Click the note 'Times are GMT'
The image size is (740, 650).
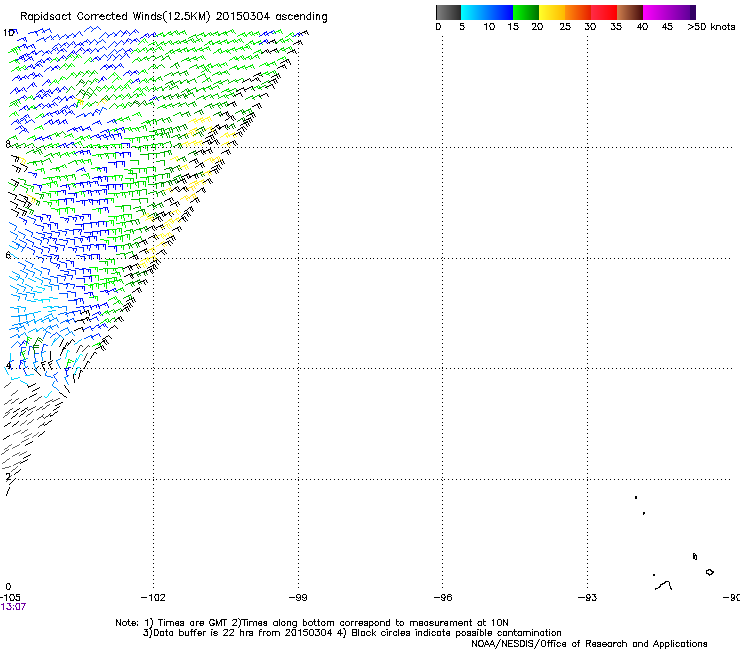[x=193, y=623]
